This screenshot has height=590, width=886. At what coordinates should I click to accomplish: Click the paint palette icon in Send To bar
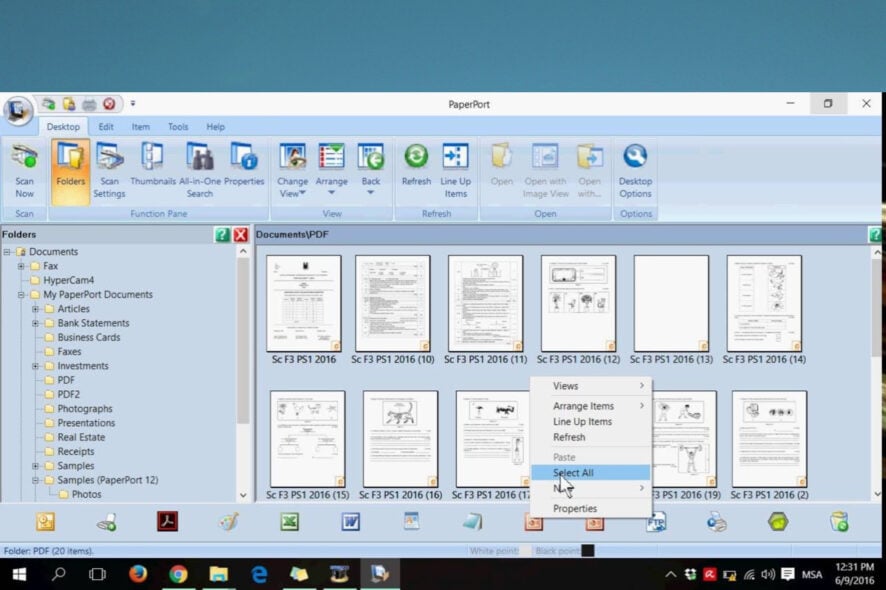click(229, 521)
